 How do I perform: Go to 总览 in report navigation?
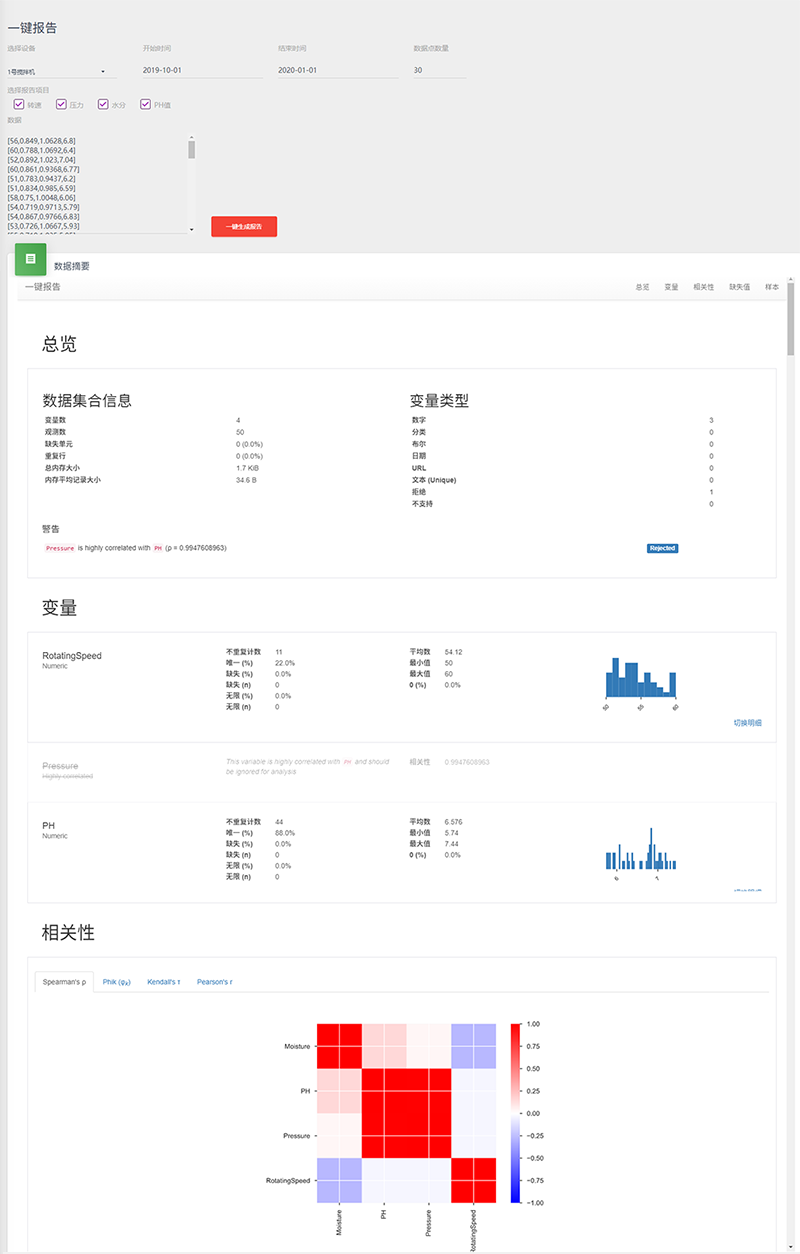click(x=642, y=287)
